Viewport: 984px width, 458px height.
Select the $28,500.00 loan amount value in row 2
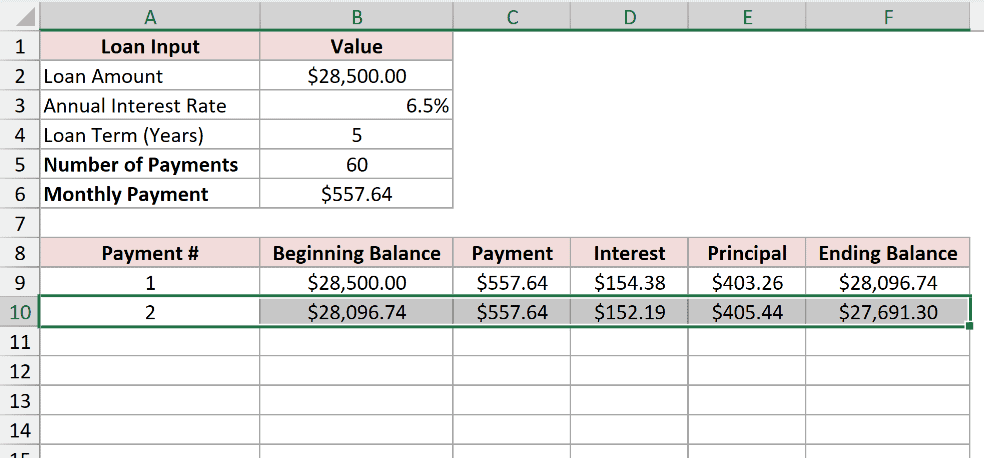356,76
